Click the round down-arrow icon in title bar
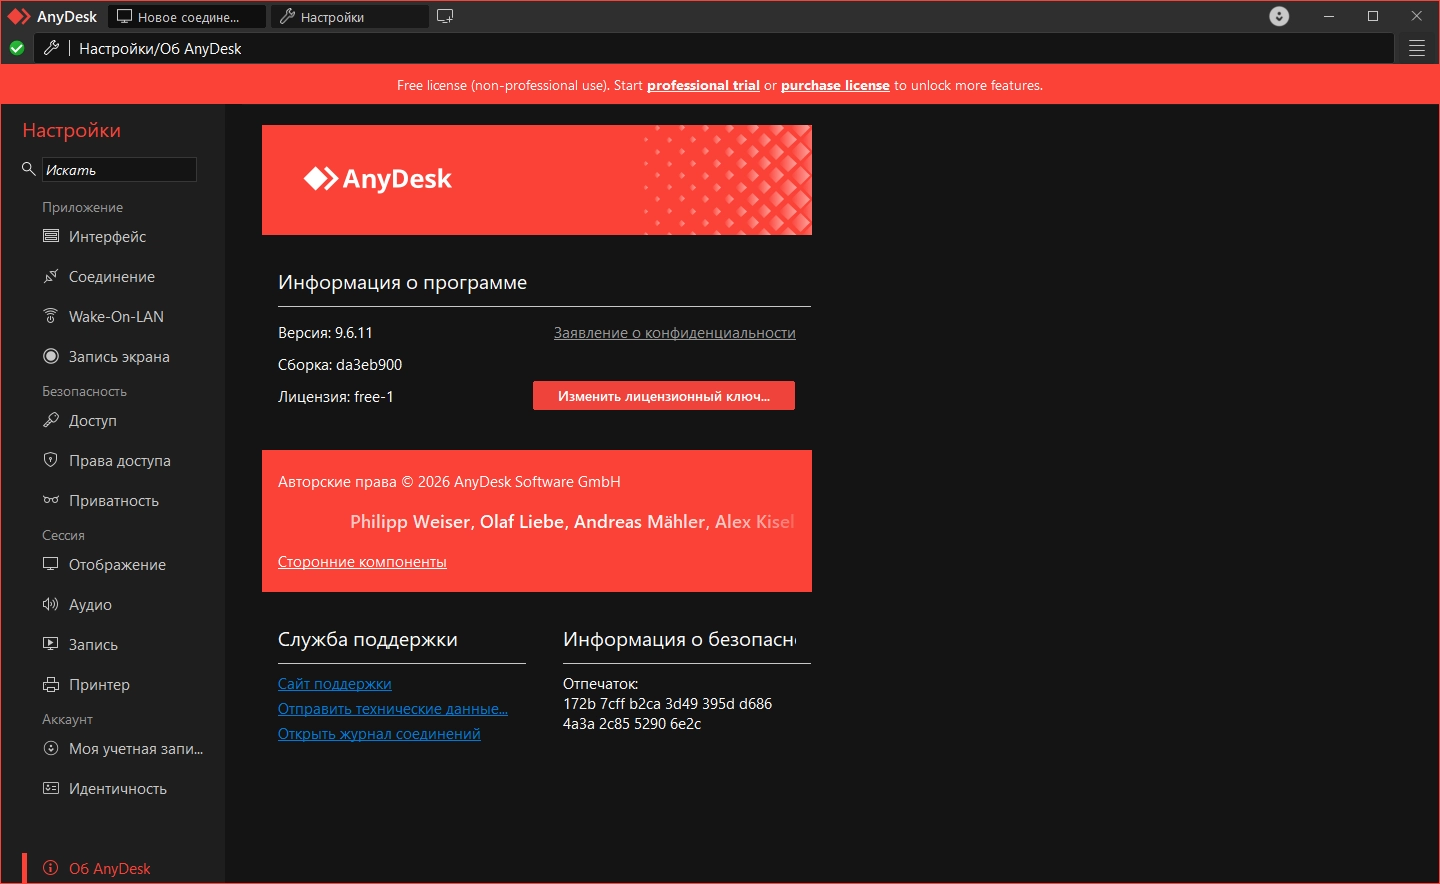The height and width of the screenshot is (884, 1440). tap(1279, 16)
